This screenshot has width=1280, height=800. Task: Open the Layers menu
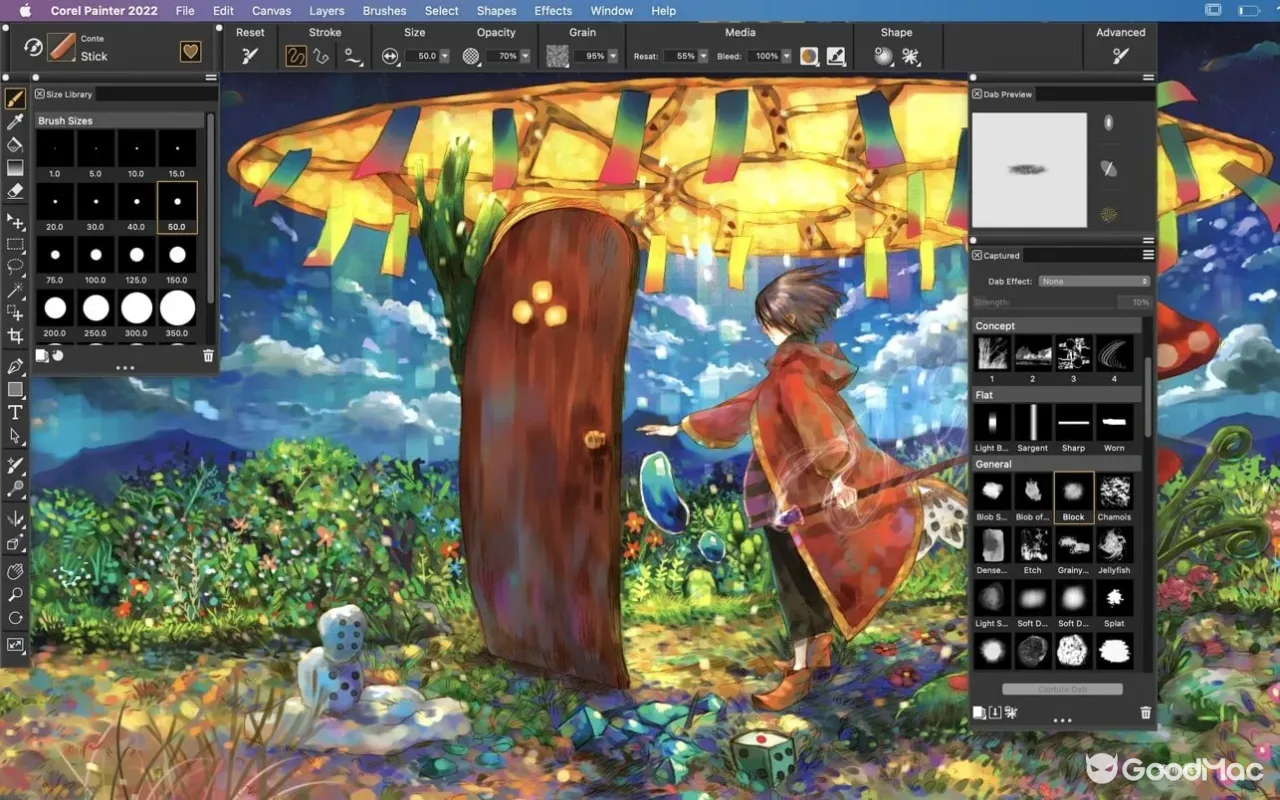[326, 11]
